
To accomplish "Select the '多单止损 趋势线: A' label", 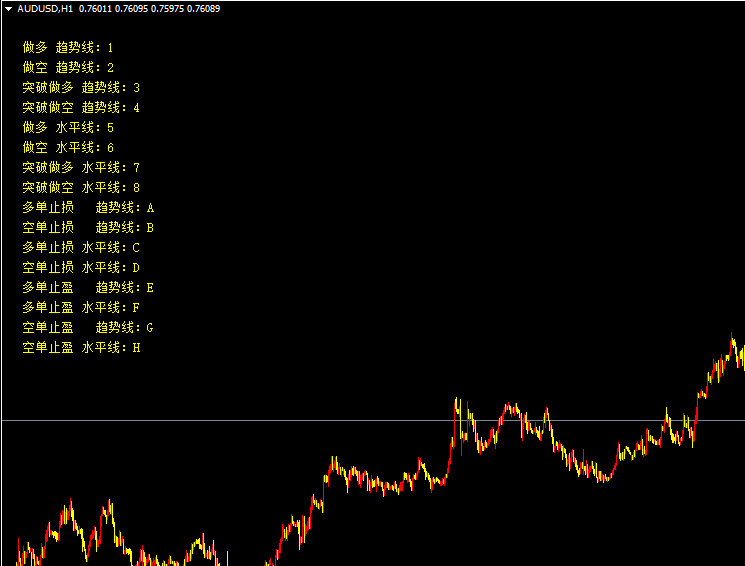I will tap(88, 207).
